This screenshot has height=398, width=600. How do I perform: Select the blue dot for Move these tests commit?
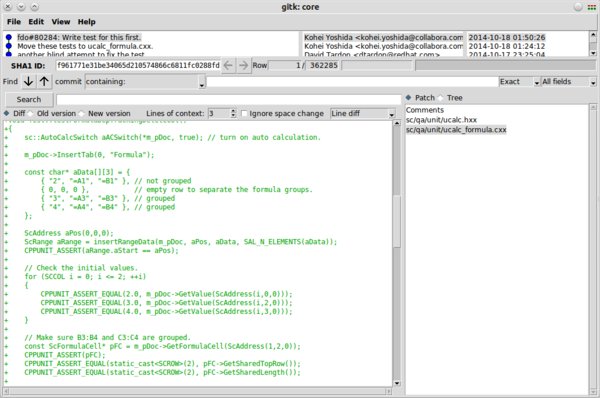[x=8, y=46]
